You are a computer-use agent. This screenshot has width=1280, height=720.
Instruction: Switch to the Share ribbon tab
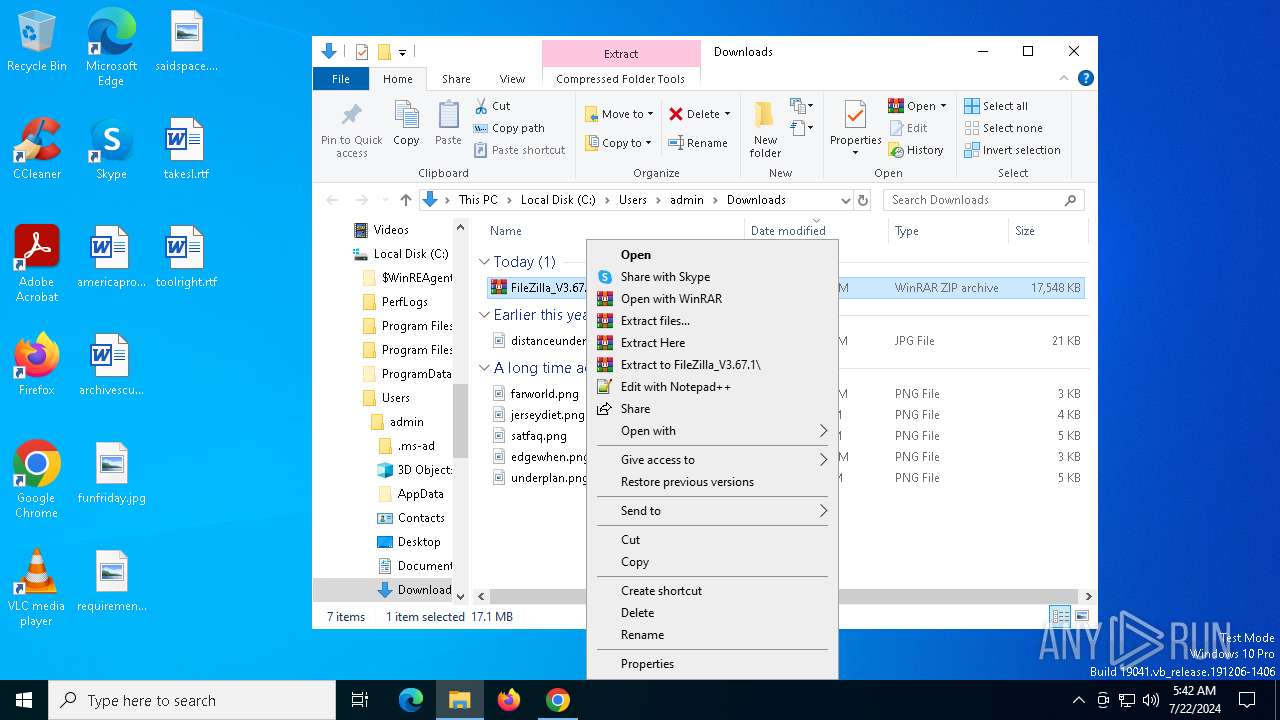(x=456, y=79)
